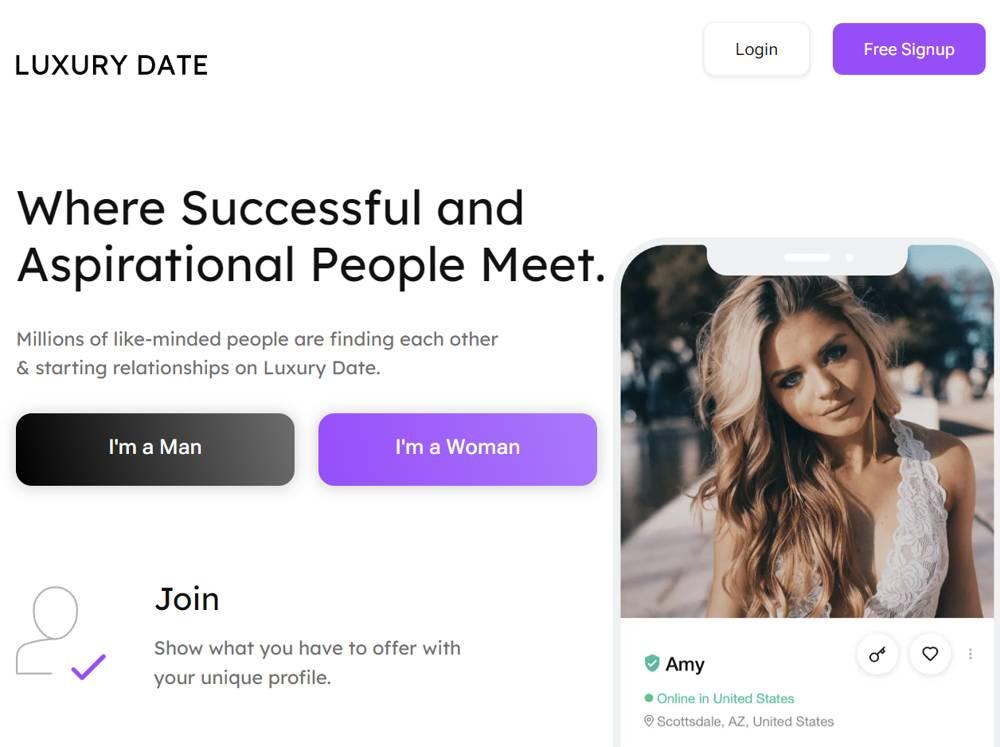Click the verified shield badge beside Amy
The height and width of the screenshot is (747, 1000).
tap(652, 663)
